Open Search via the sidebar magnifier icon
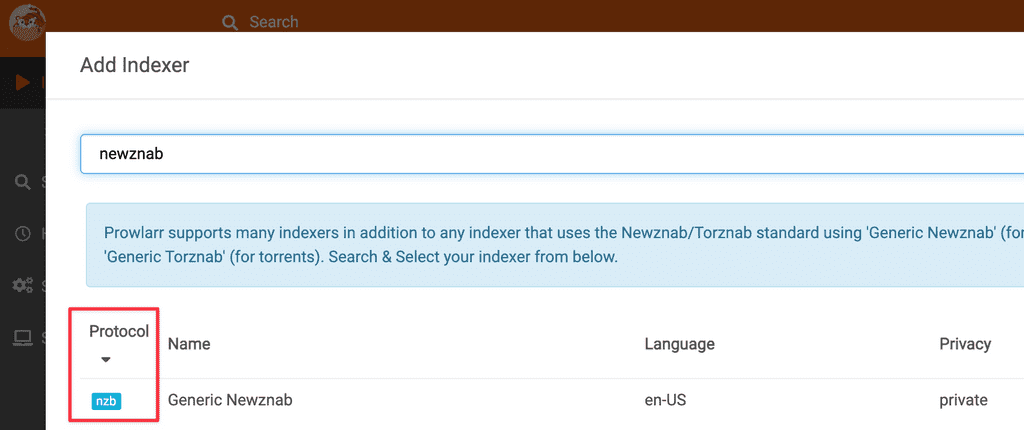 [x=22, y=182]
